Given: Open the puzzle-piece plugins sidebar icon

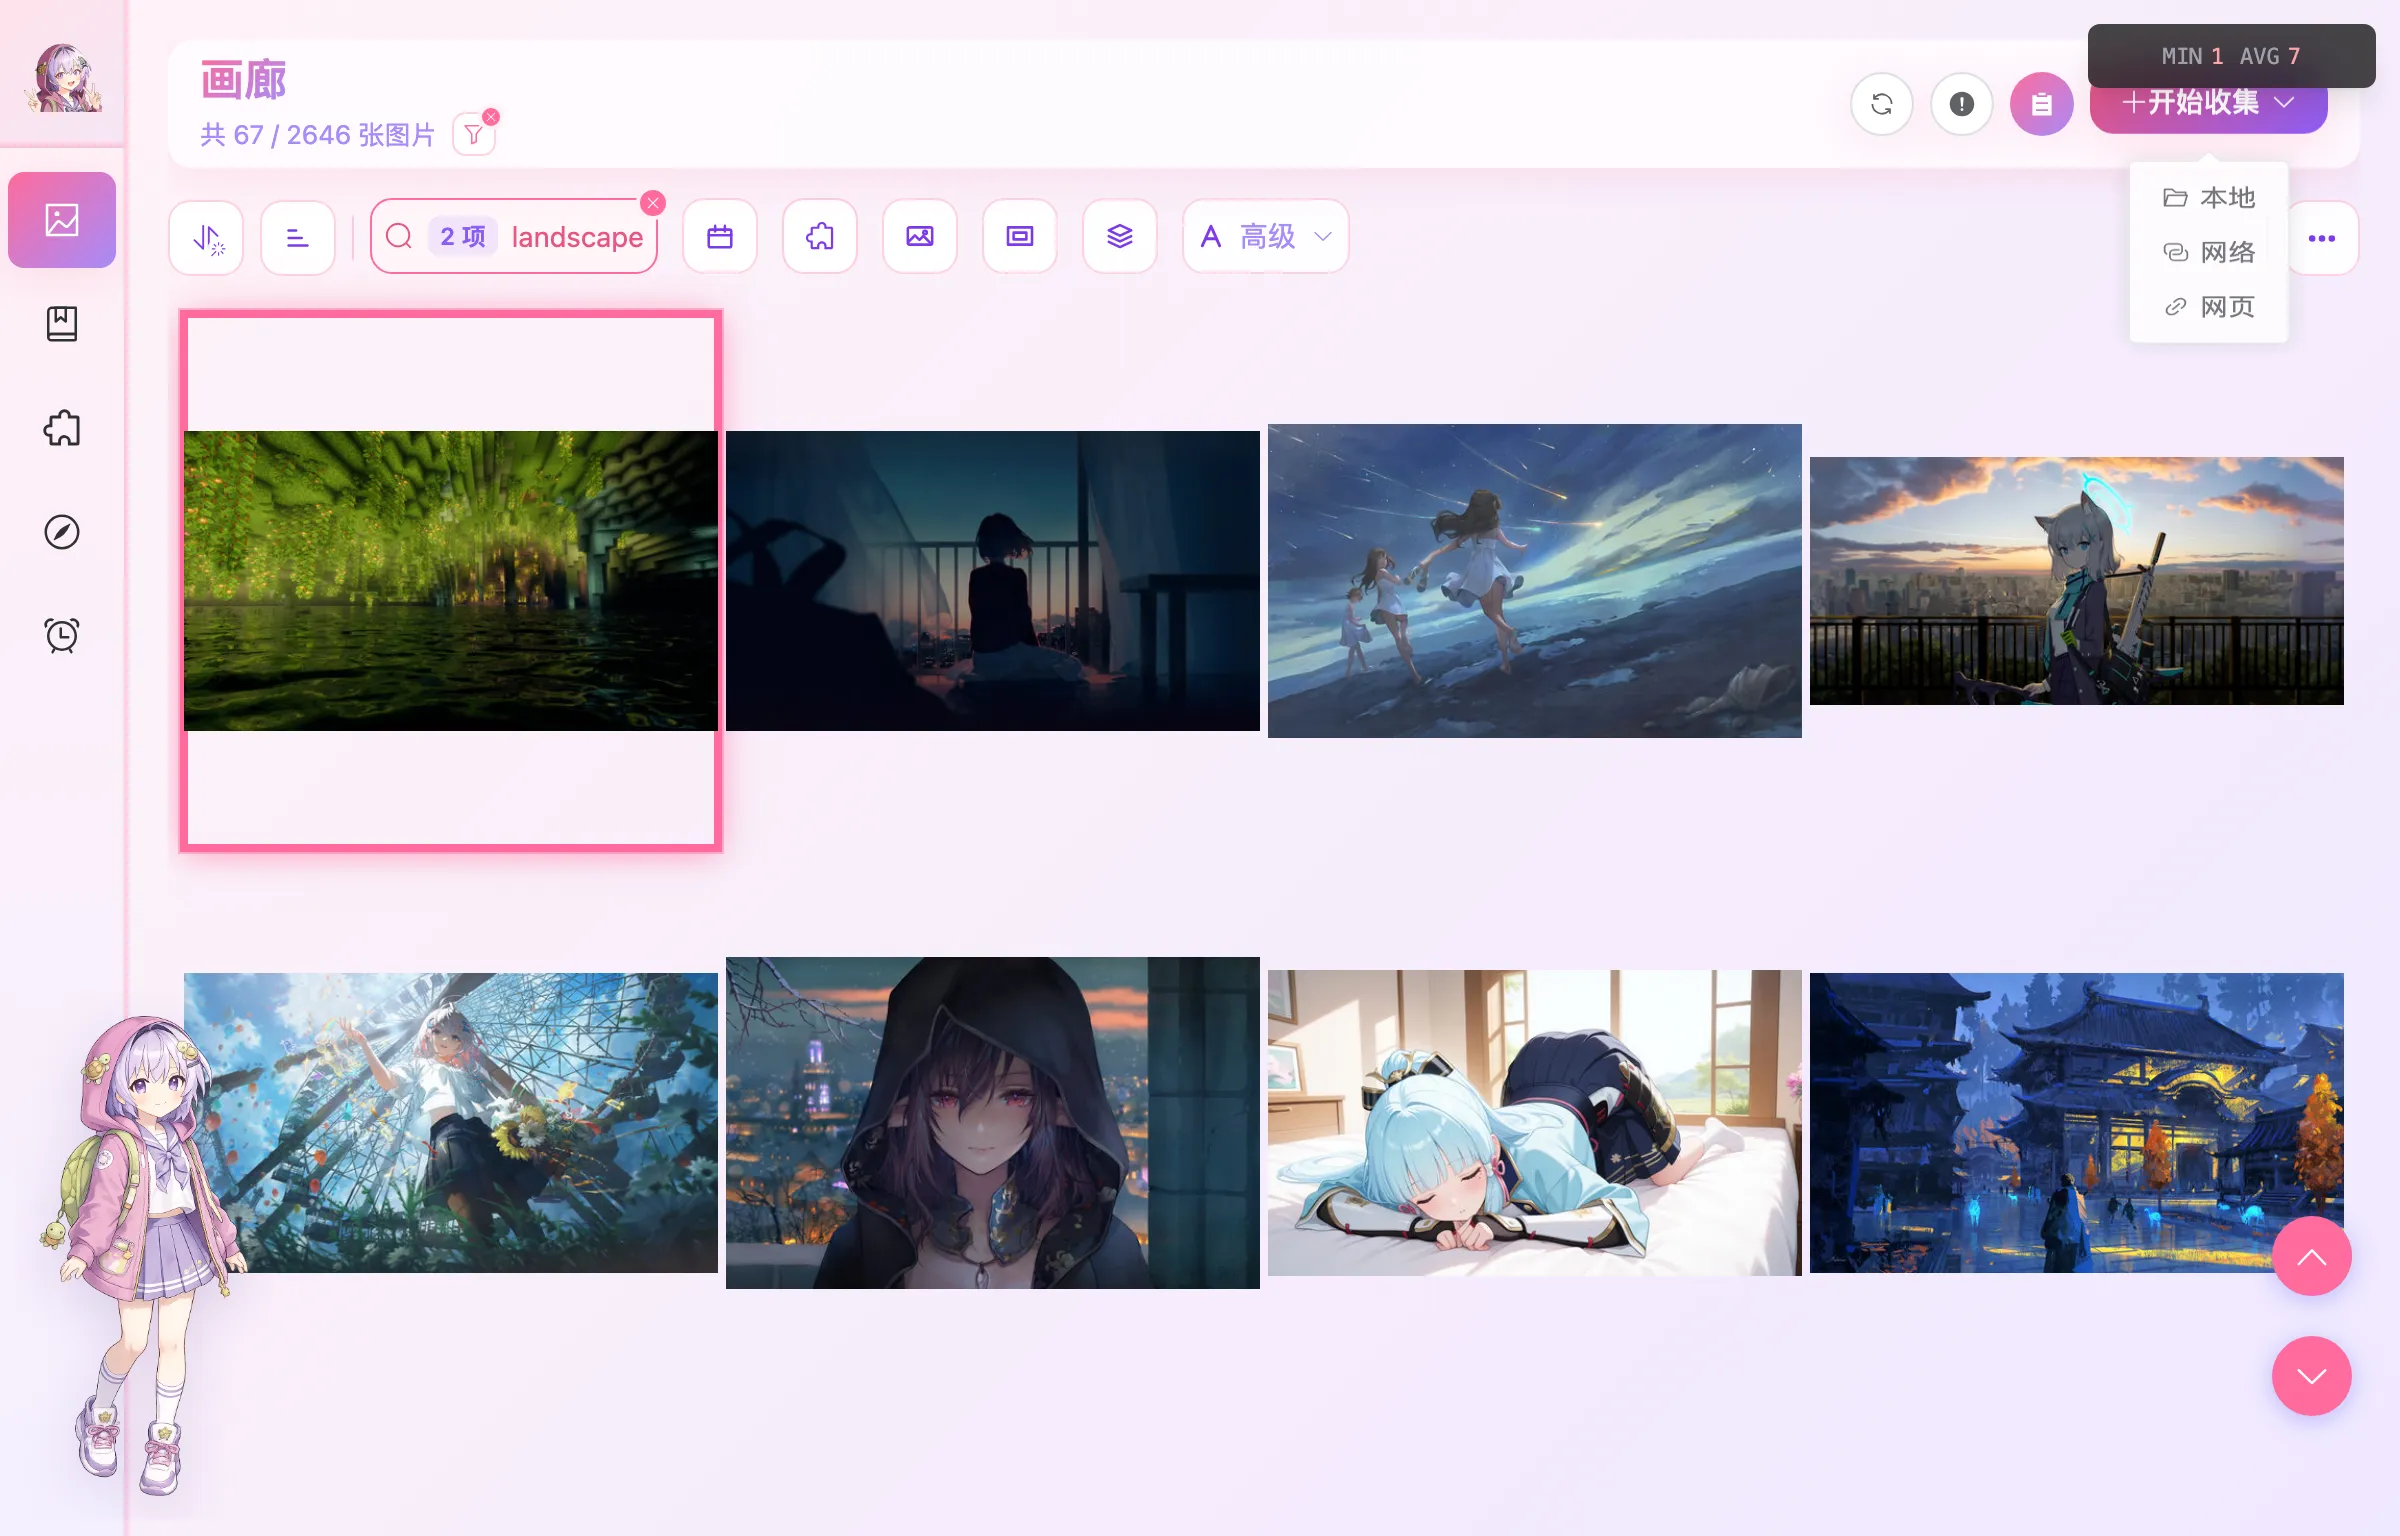Looking at the screenshot, I should [x=62, y=428].
